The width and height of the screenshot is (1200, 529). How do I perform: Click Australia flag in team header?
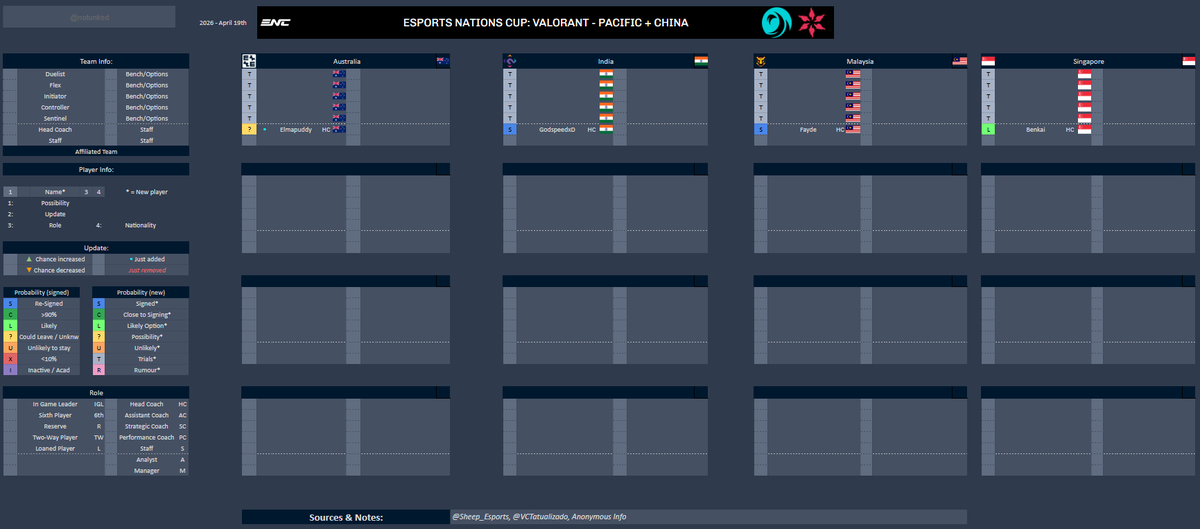coord(442,61)
